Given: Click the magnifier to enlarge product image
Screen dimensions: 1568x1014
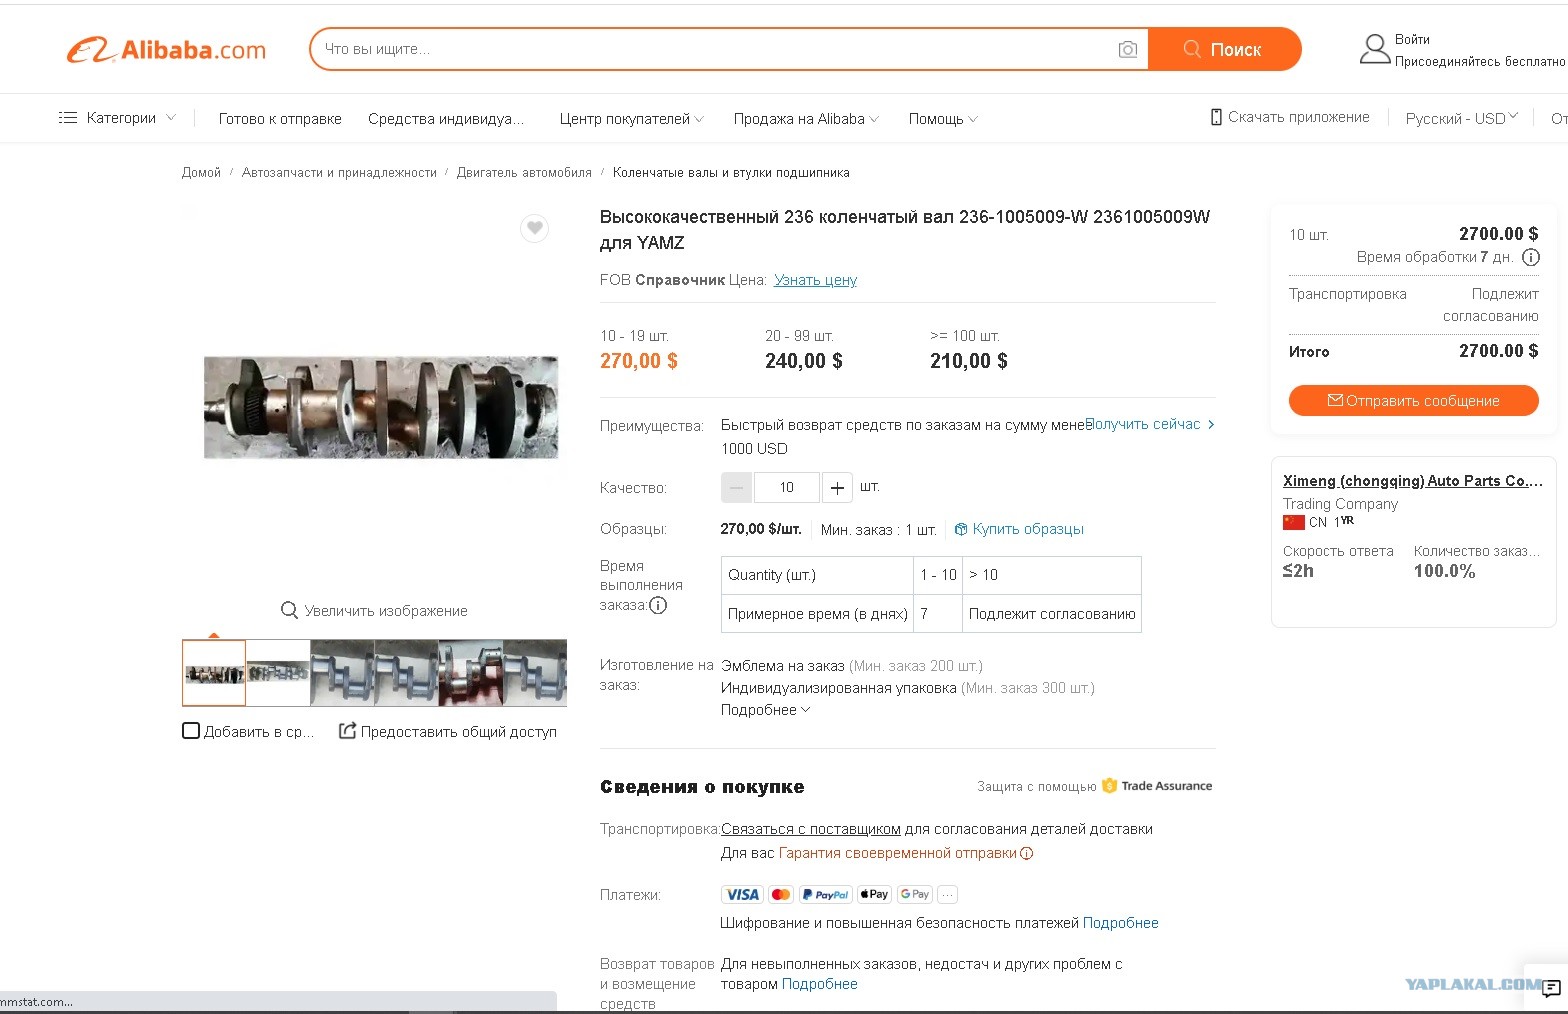Looking at the screenshot, I should coord(289,610).
